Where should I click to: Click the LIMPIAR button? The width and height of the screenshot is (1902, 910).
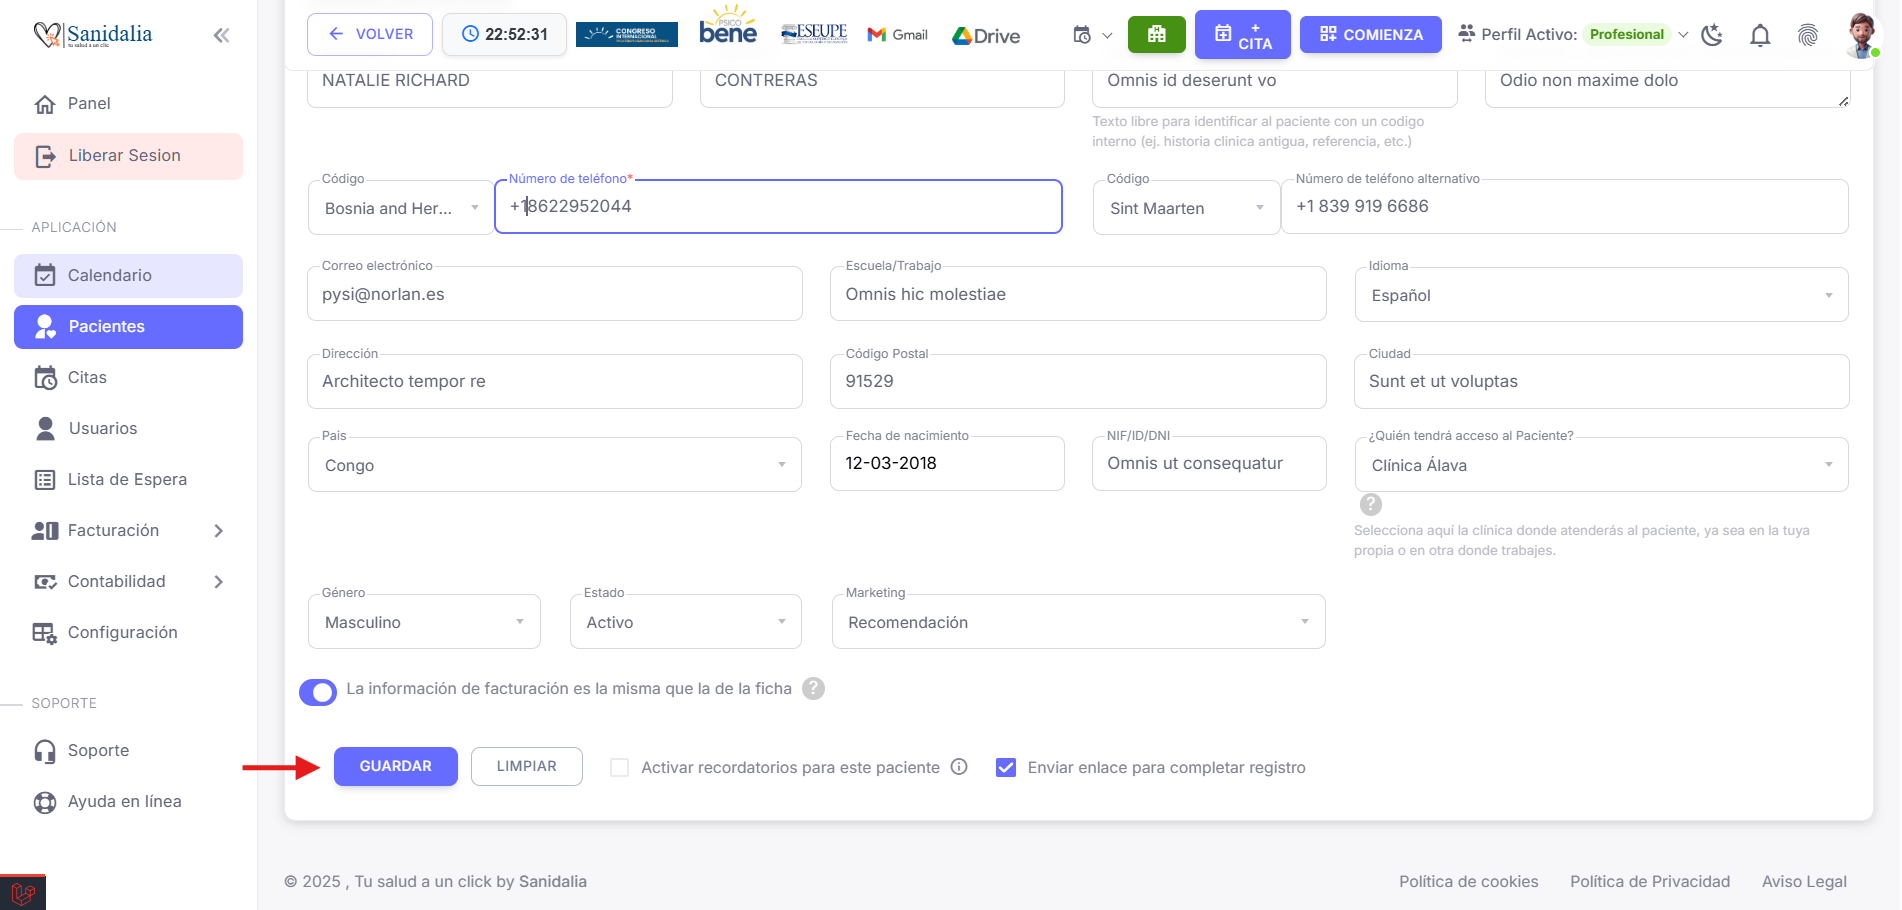[526, 766]
